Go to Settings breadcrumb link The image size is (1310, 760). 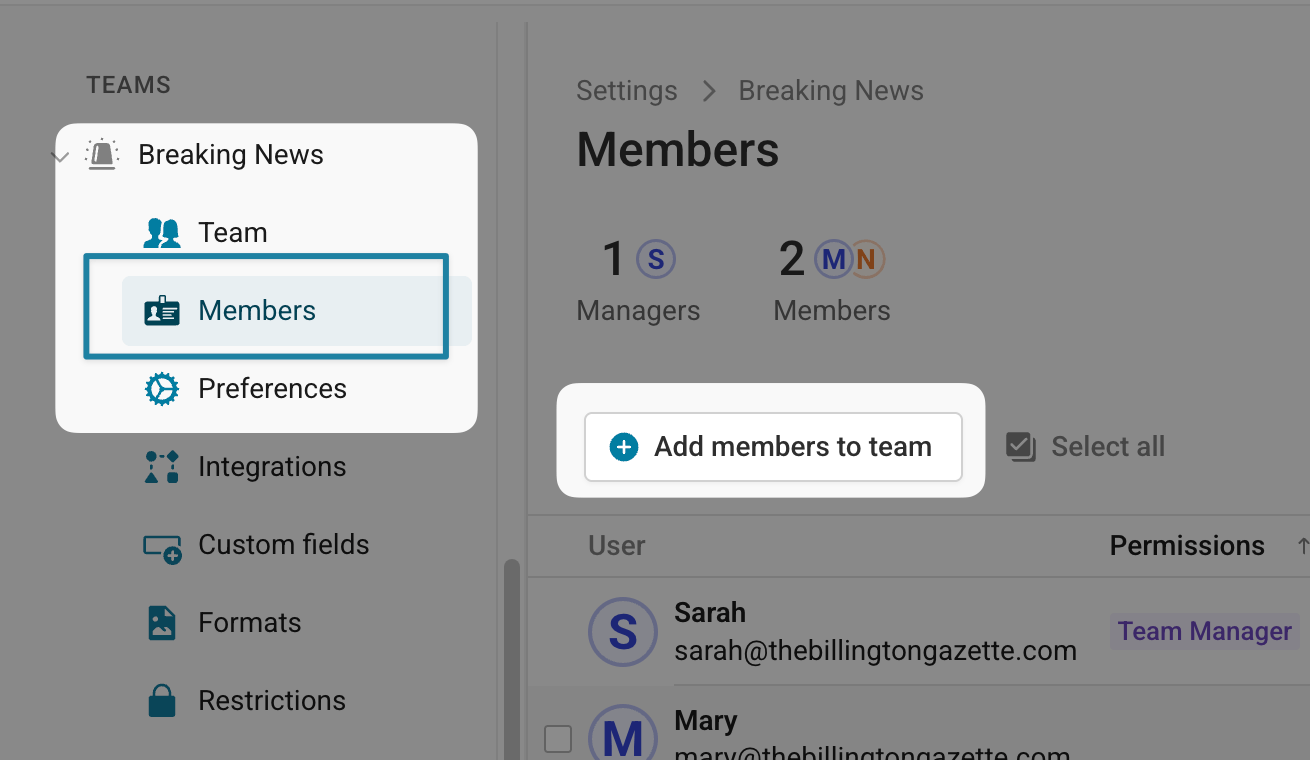(x=627, y=91)
